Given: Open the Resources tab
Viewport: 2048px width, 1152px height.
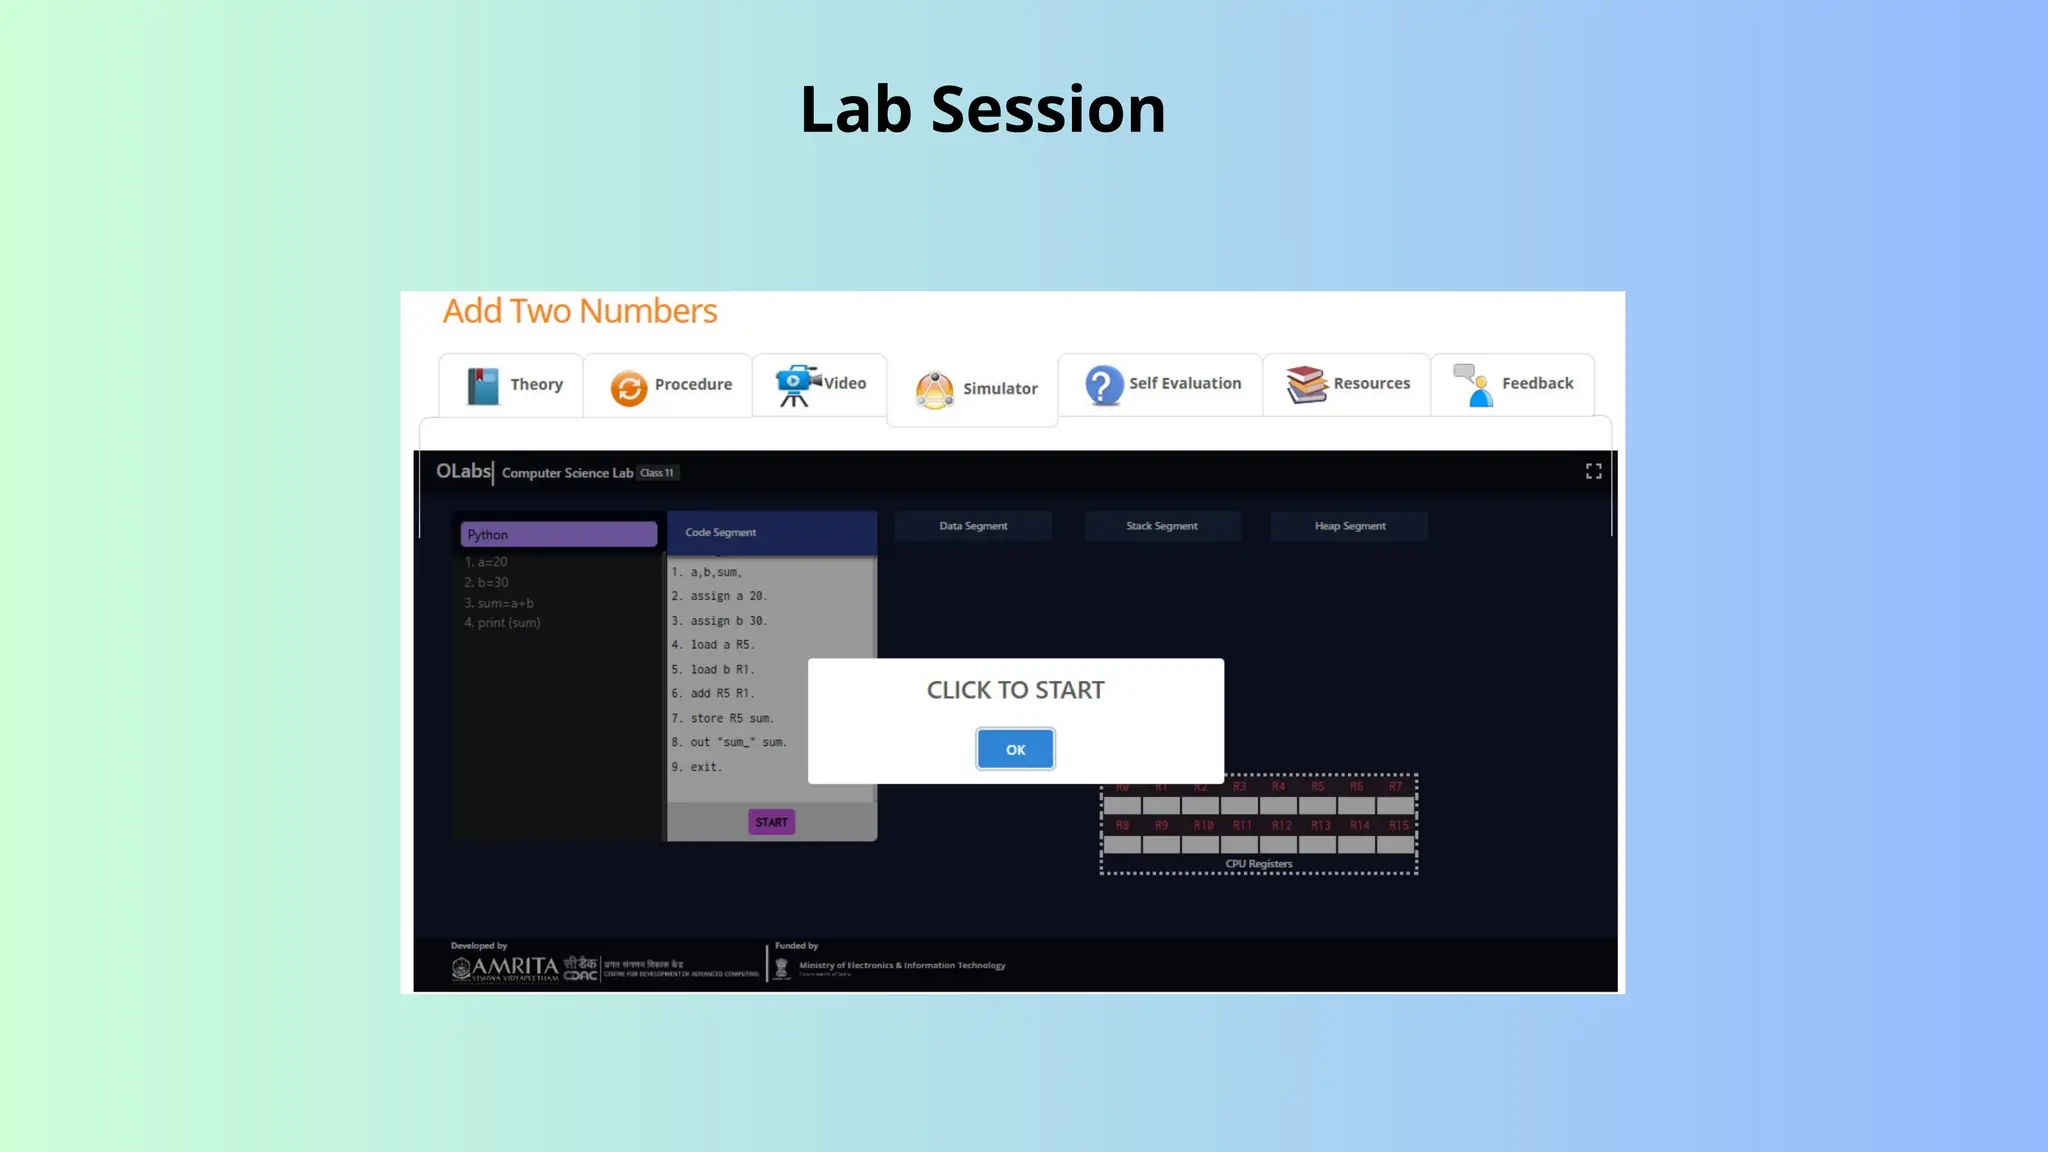Looking at the screenshot, I should 1347,385.
